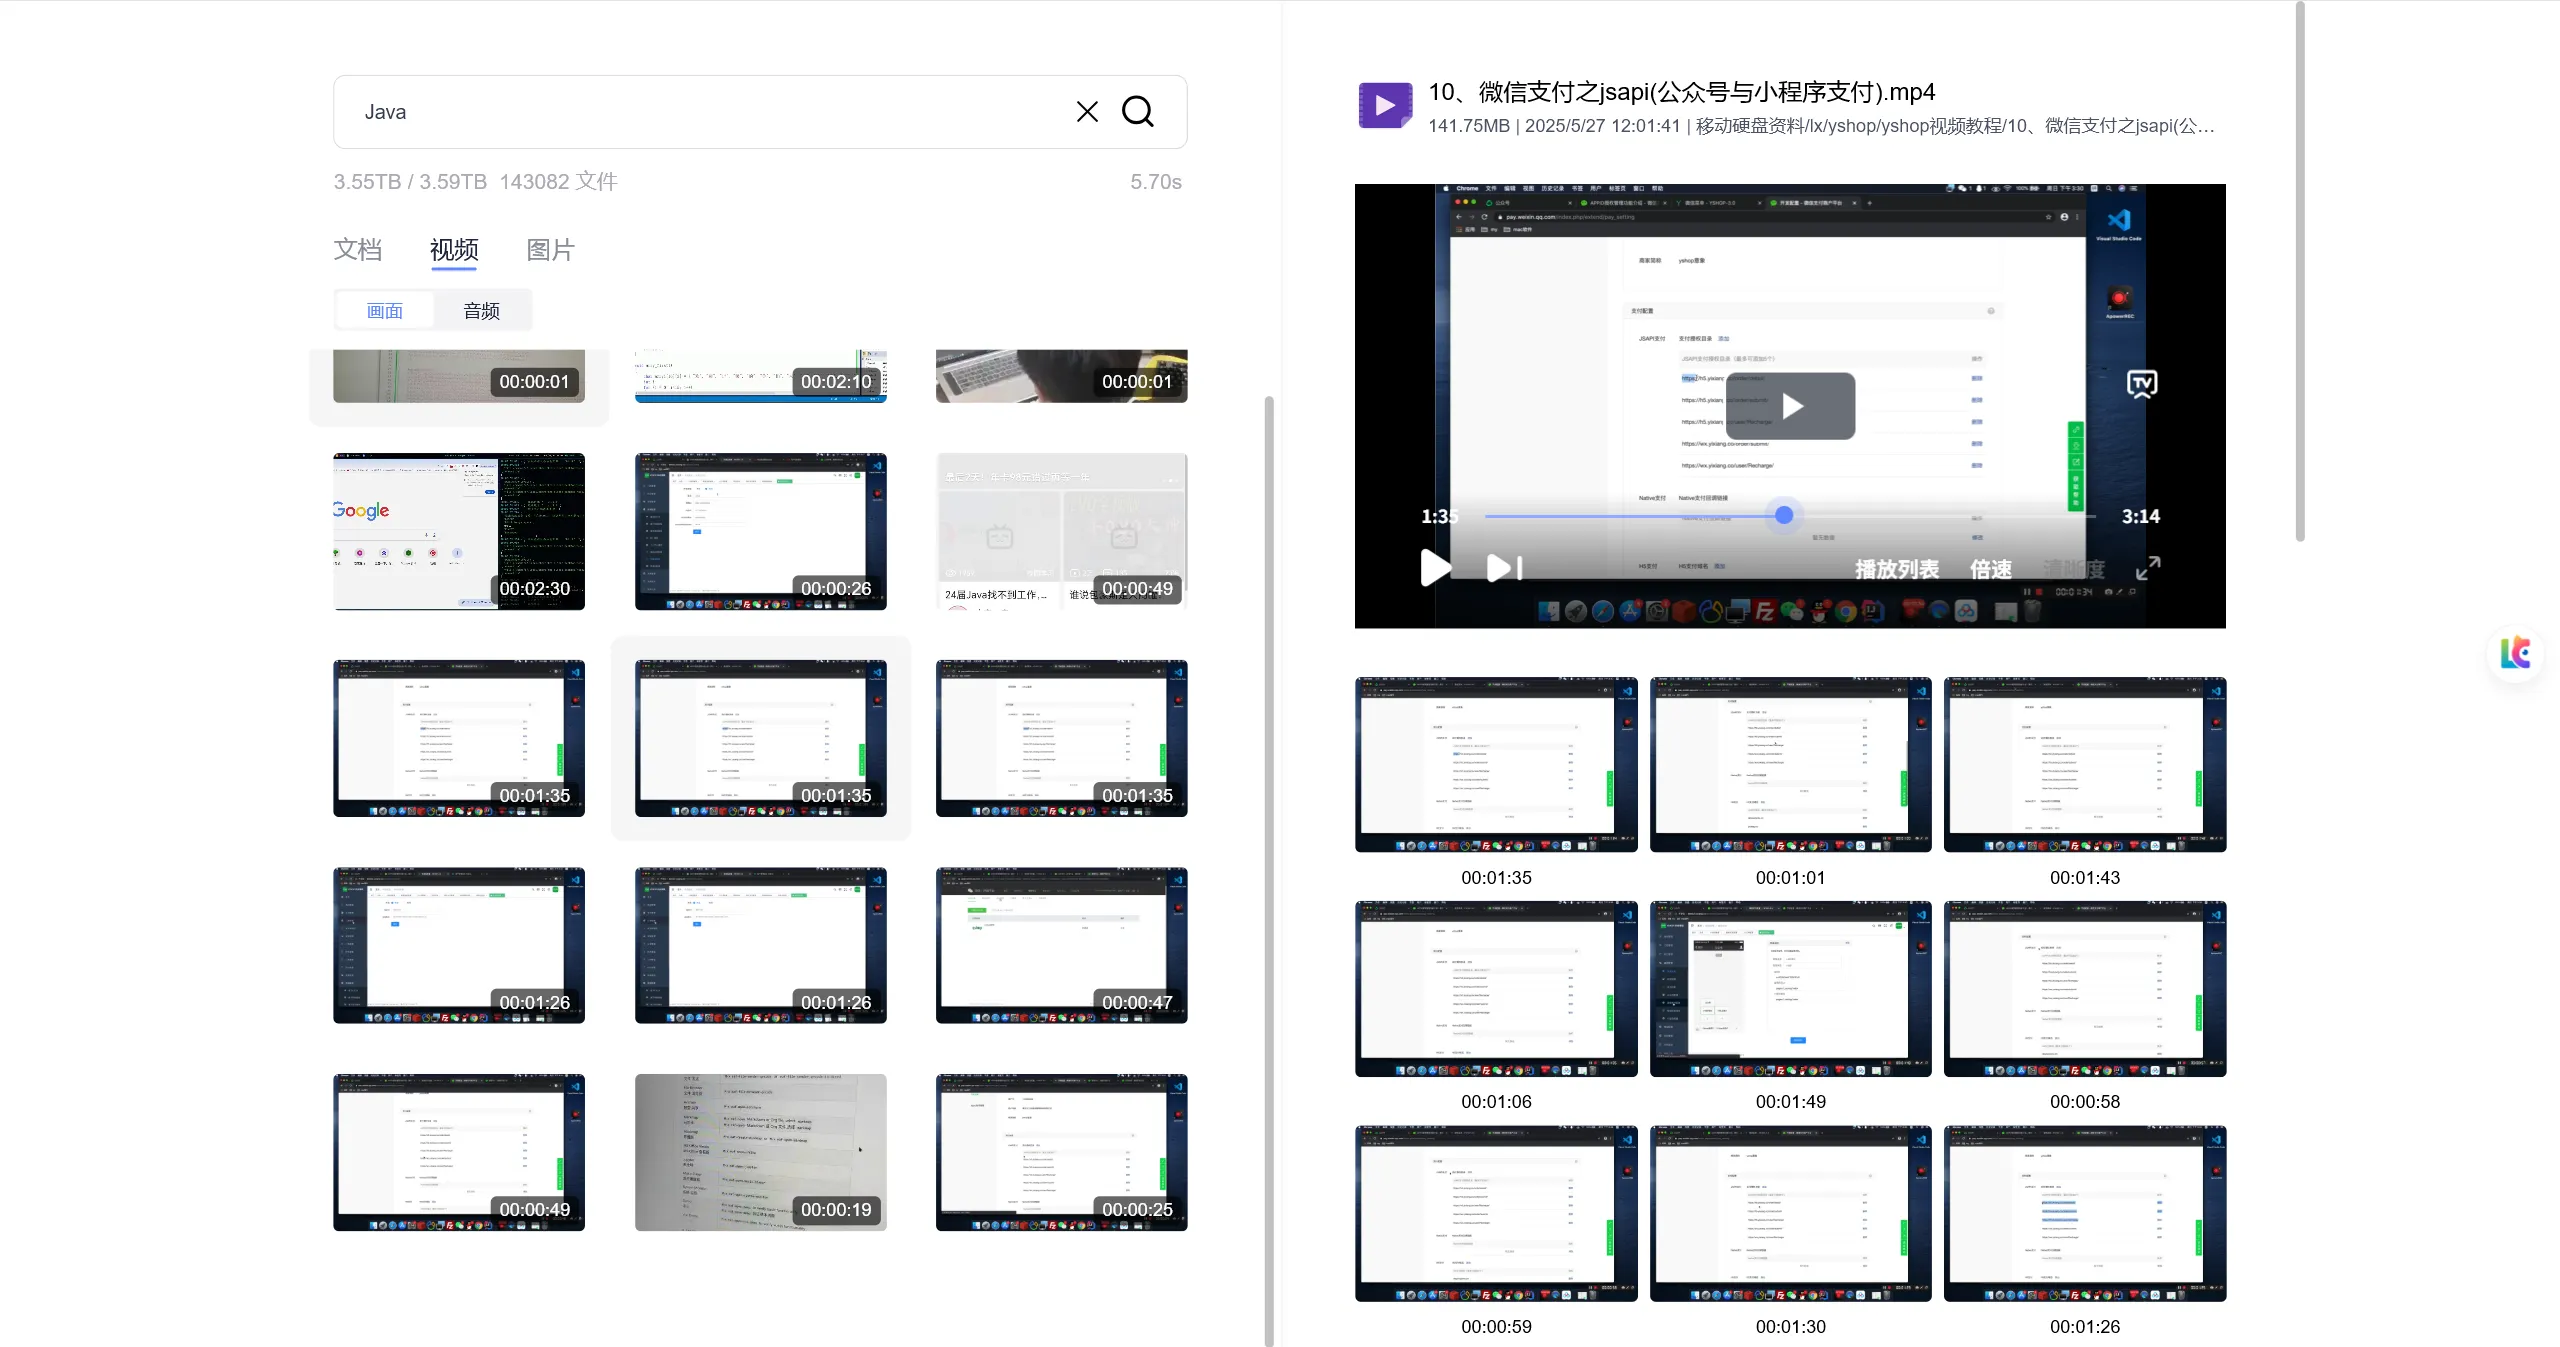Viewport: 2560px width, 1347px height.
Task: Click the purple video file icon
Action: click(1384, 105)
